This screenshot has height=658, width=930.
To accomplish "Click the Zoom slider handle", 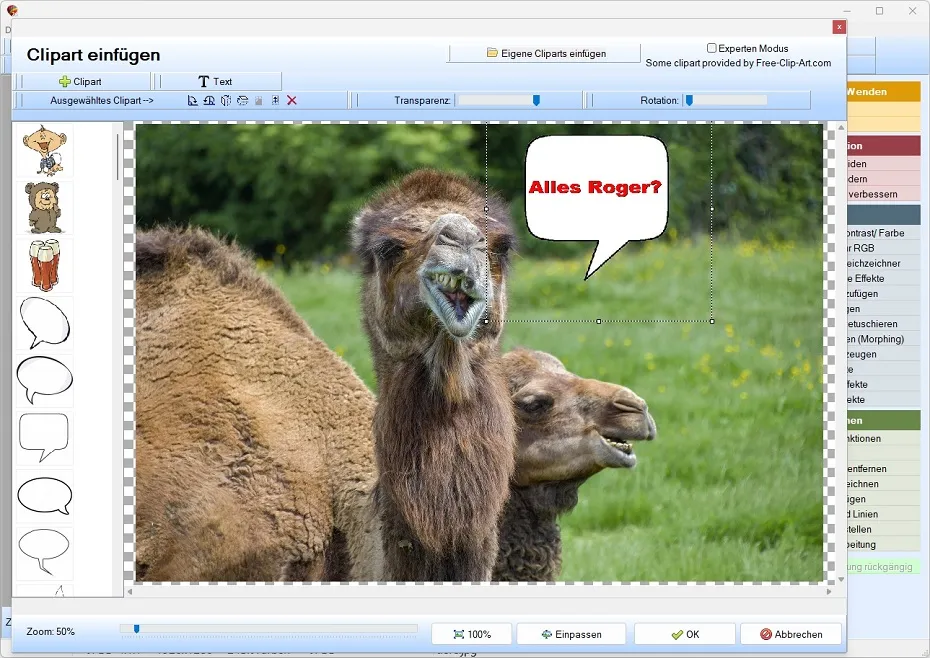I will point(136,629).
